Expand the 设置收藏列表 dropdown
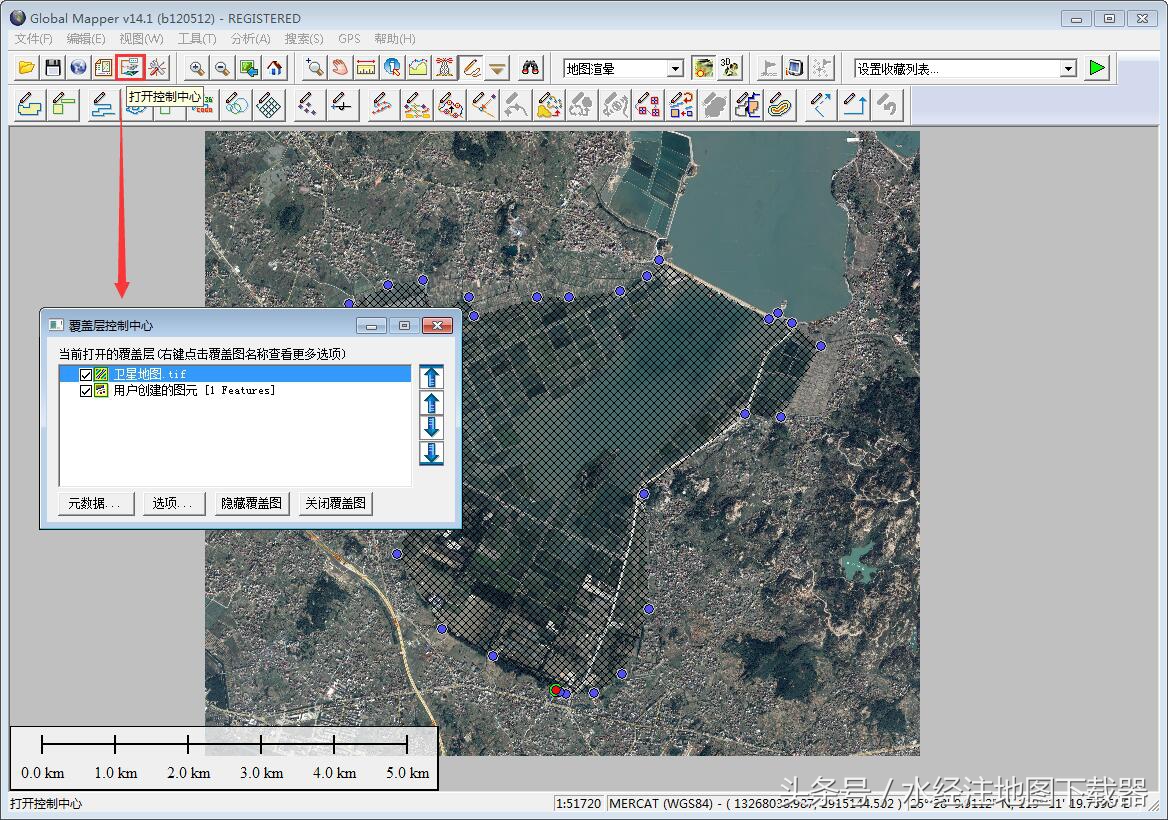This screenshot has width=1168, height=820. 1068,69
